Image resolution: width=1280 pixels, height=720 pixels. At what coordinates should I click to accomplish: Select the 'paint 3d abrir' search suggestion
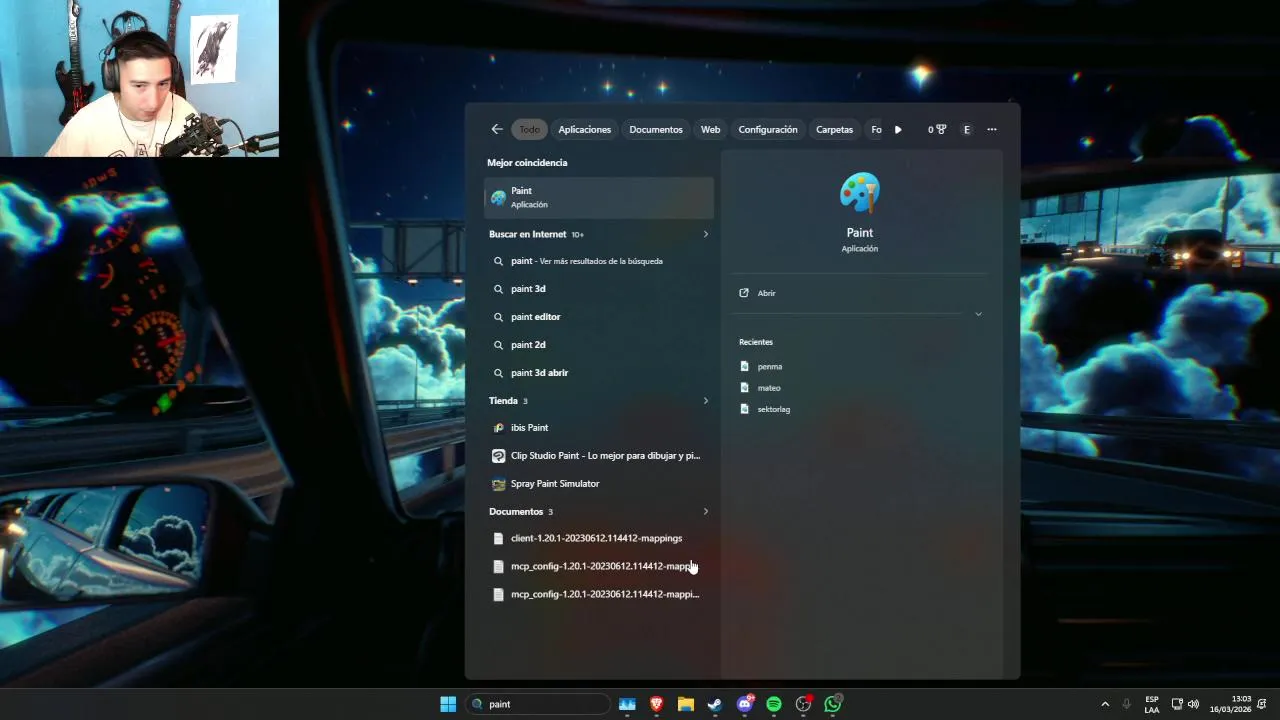pos(599,373)
